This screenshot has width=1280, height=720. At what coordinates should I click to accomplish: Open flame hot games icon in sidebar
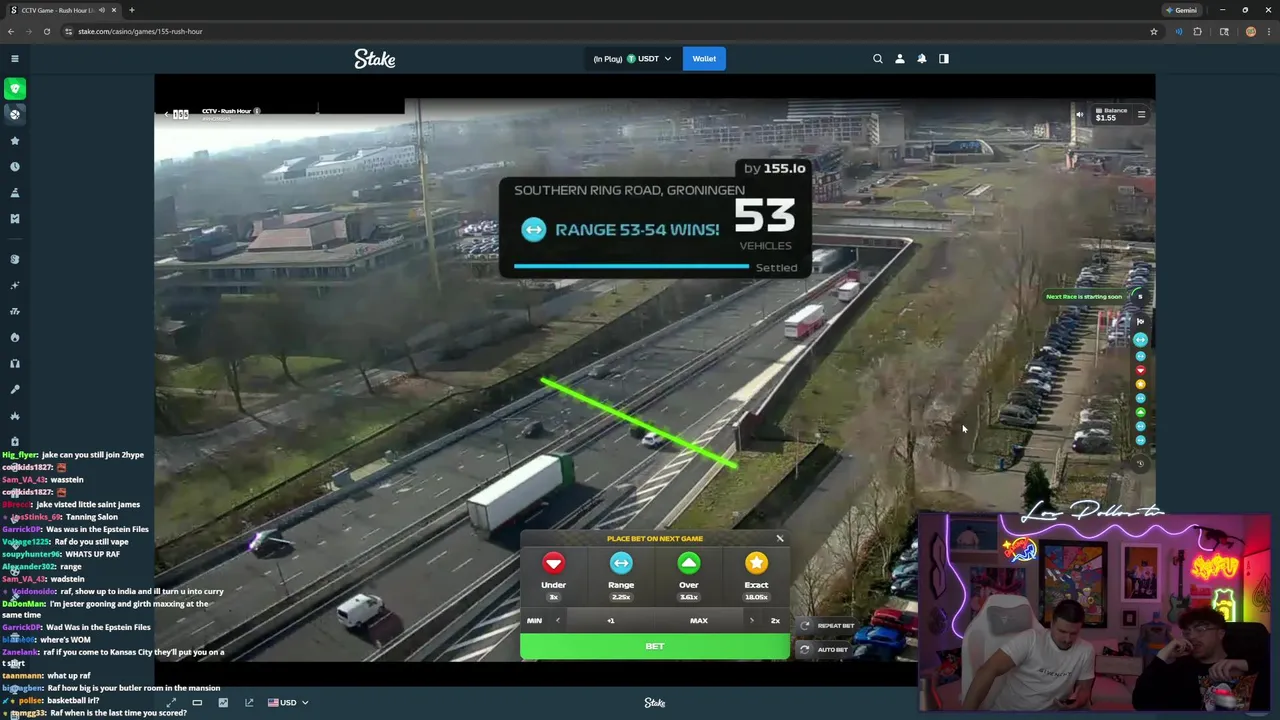coord(15,337)
